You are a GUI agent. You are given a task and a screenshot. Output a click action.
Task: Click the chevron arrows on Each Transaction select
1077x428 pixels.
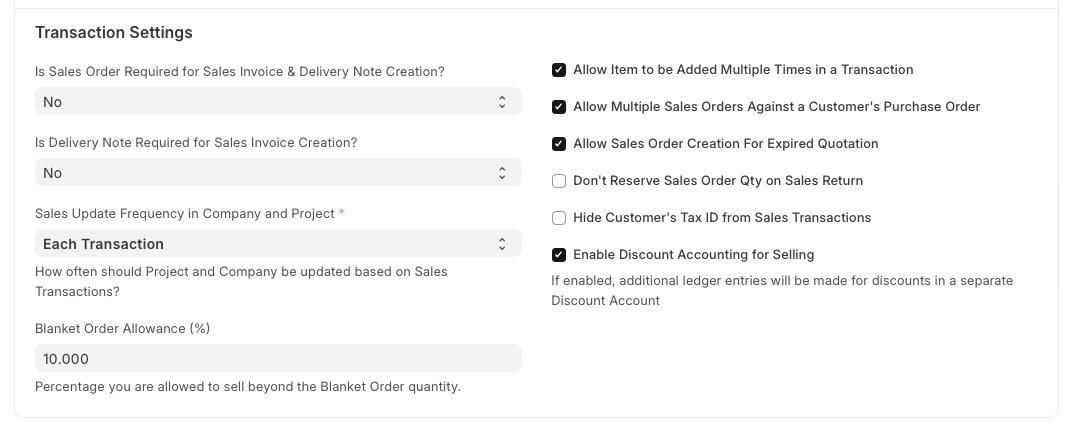pyautogui.click(x=502, y=244)
